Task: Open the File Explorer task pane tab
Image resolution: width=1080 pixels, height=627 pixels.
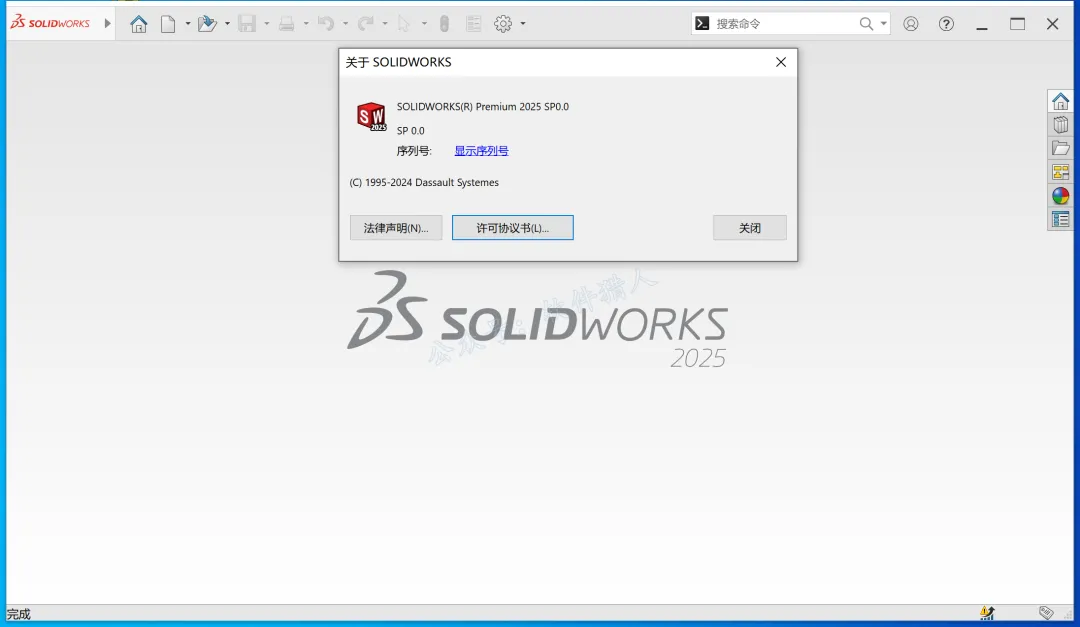Action: coord(1060,148)
